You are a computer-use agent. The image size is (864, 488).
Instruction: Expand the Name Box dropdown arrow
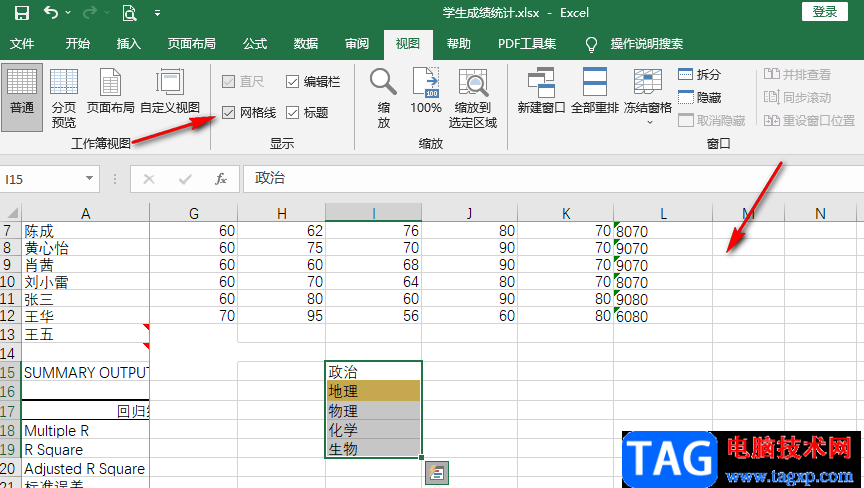(x=89, y=178)
